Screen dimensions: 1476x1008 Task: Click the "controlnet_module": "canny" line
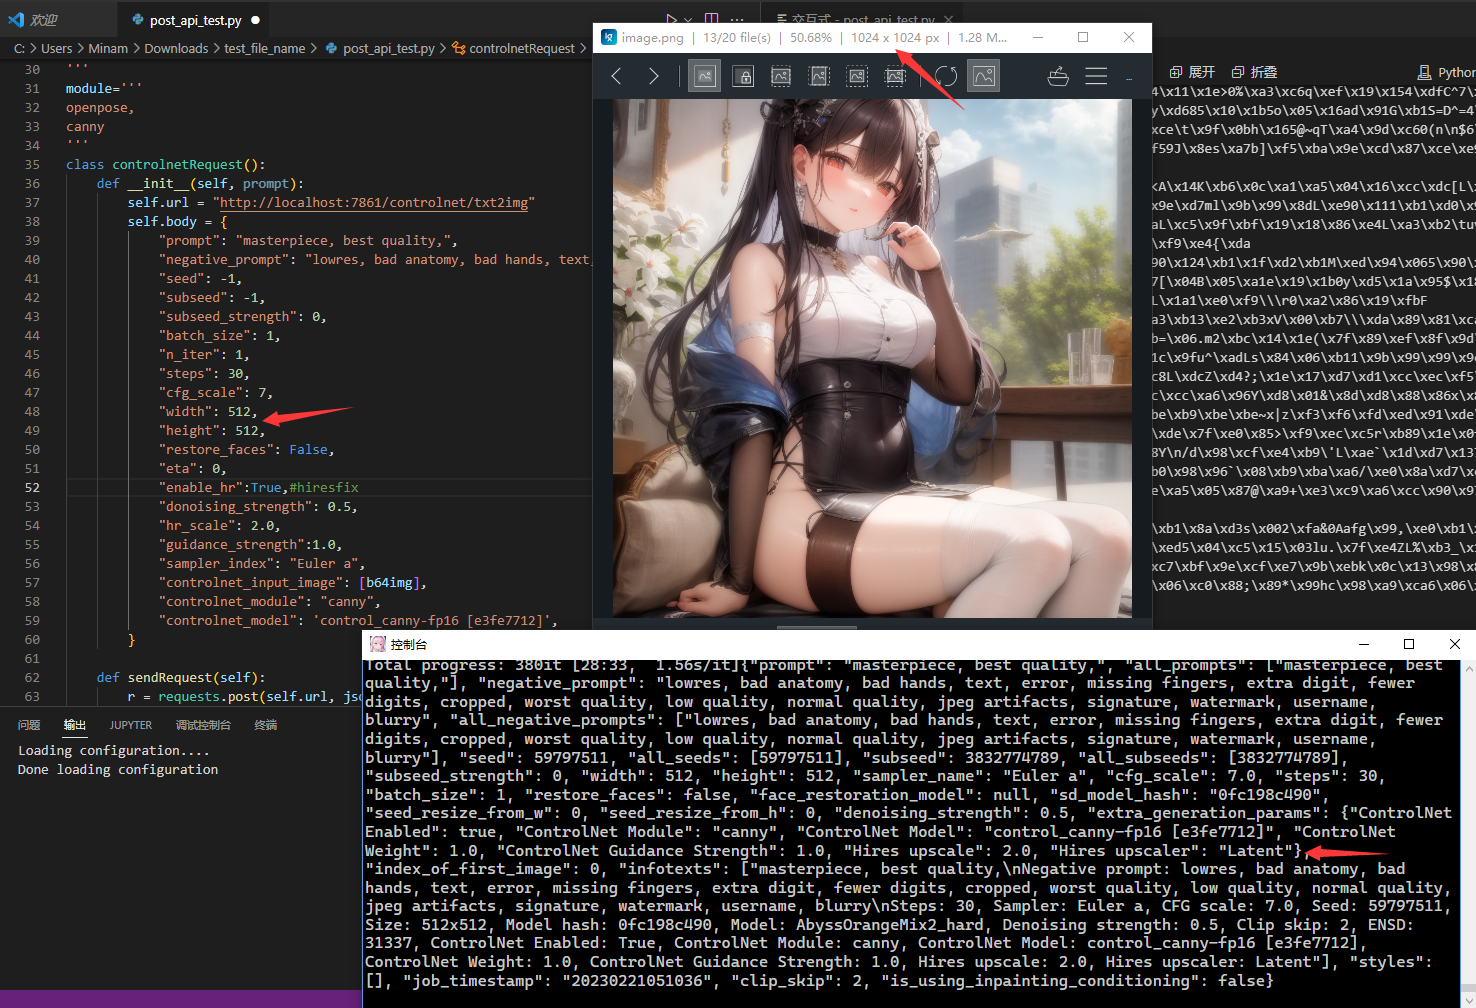[x=269, y=601]
